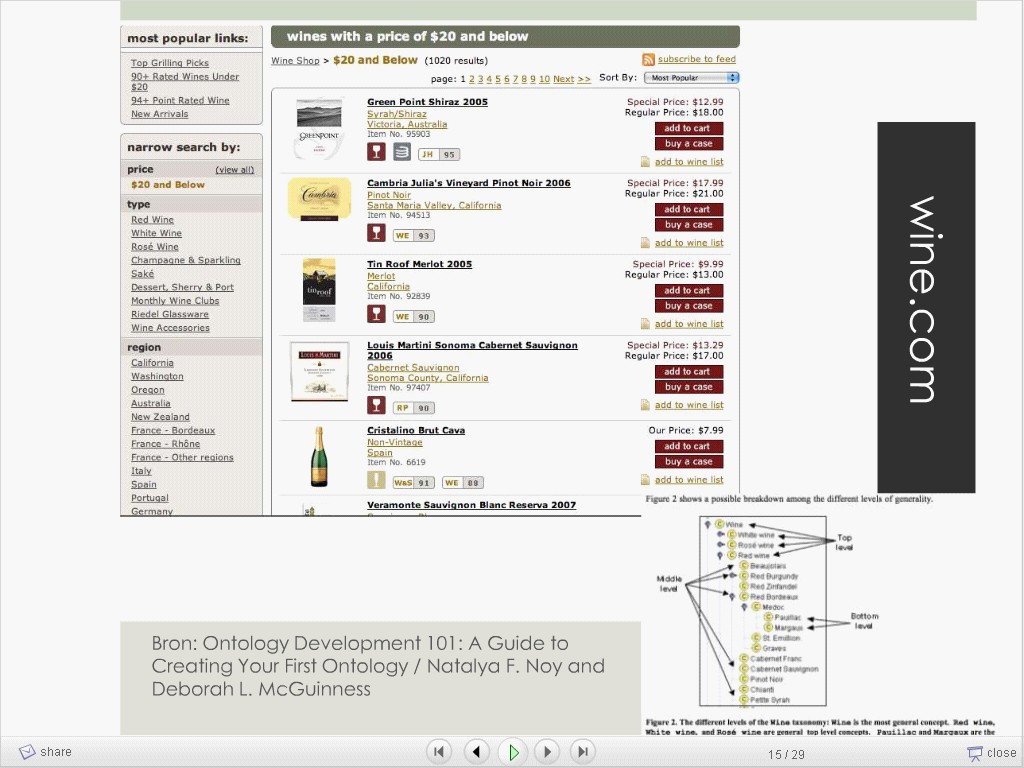Open the subscribe to feed link
Image resolution: width=1024 pixels, height=768 pixels.
click(697, 59)
